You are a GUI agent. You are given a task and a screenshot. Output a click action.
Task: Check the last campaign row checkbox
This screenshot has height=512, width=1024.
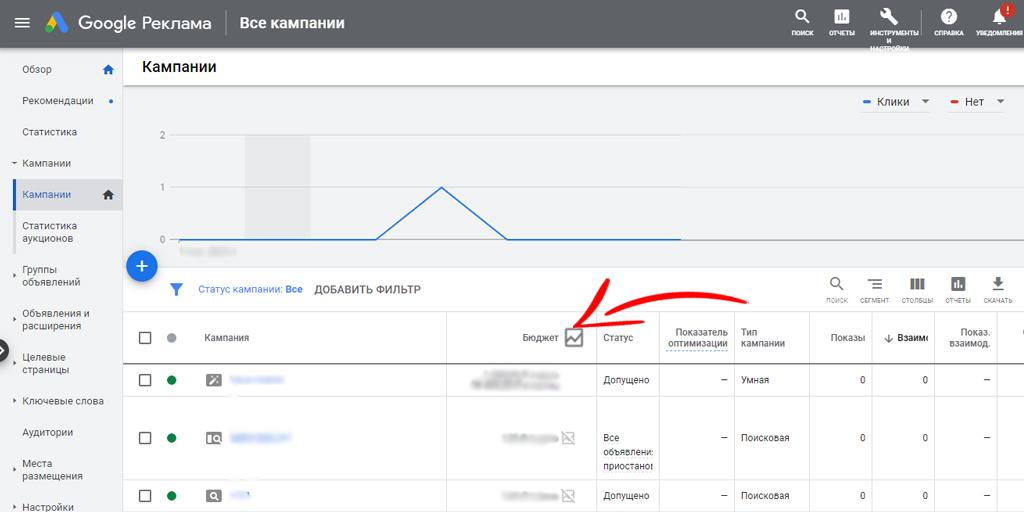click(x=145, y=495)
